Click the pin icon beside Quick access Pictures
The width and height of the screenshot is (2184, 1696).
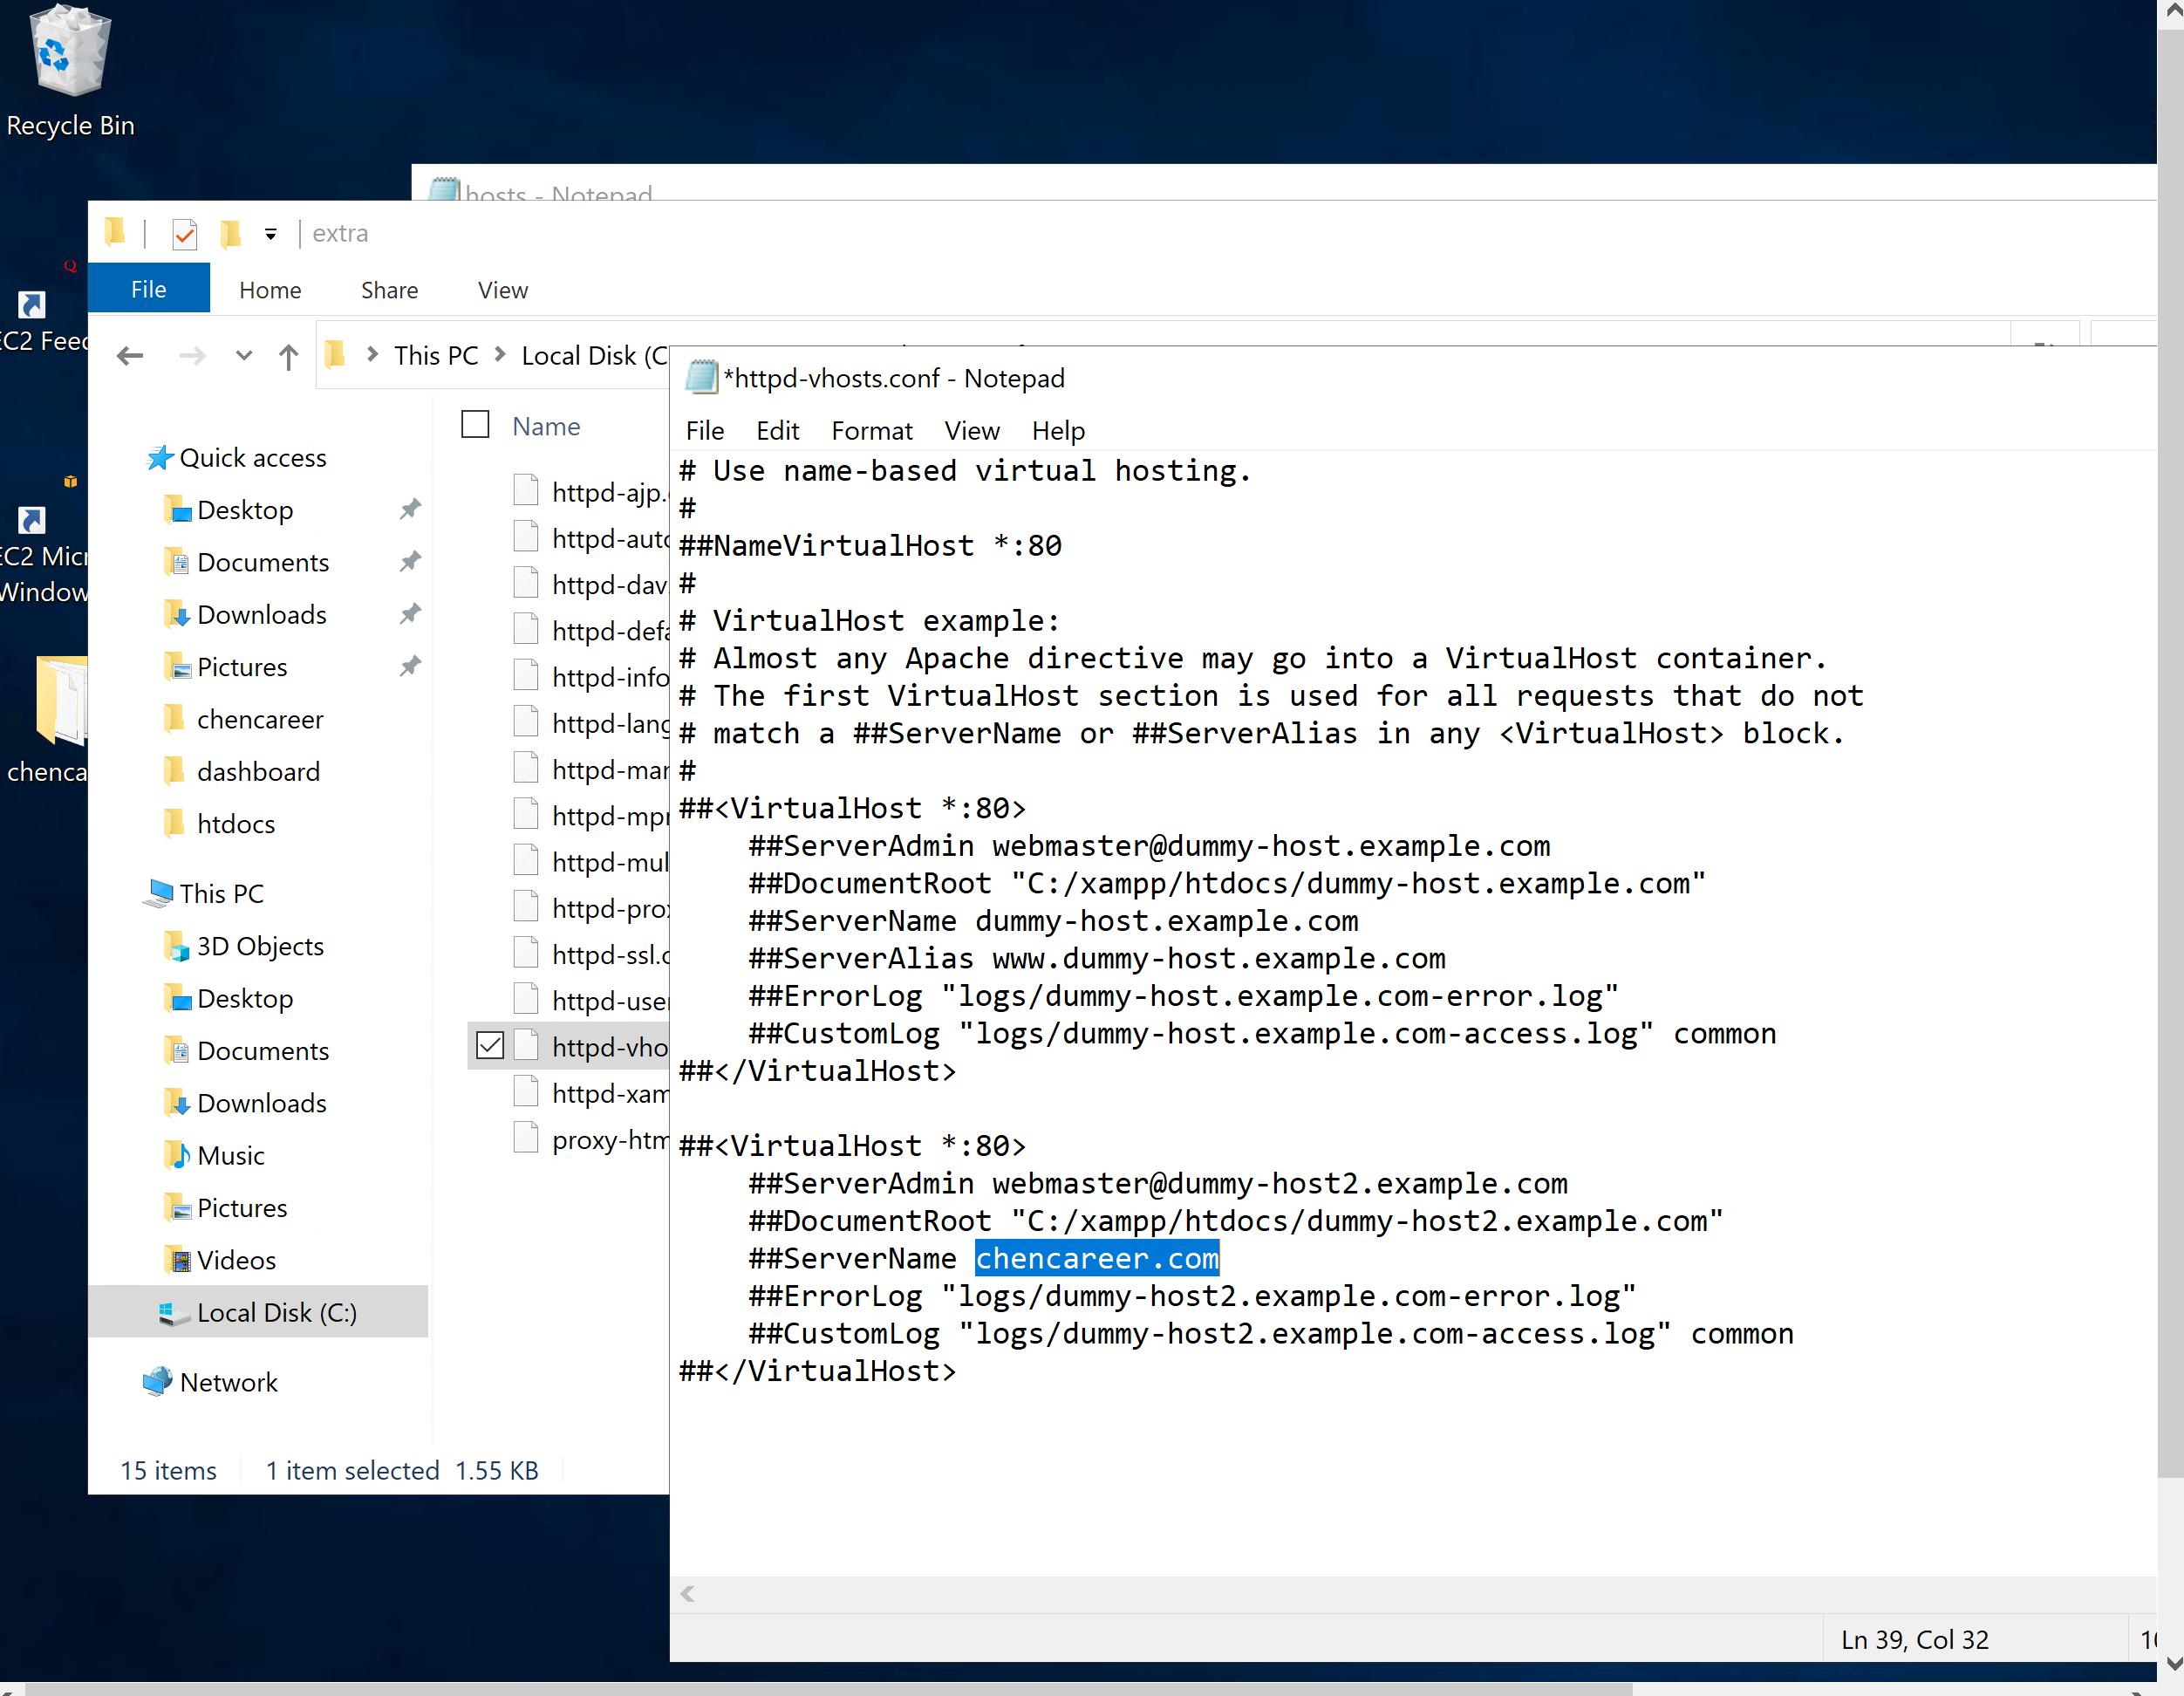pos(410,666)
